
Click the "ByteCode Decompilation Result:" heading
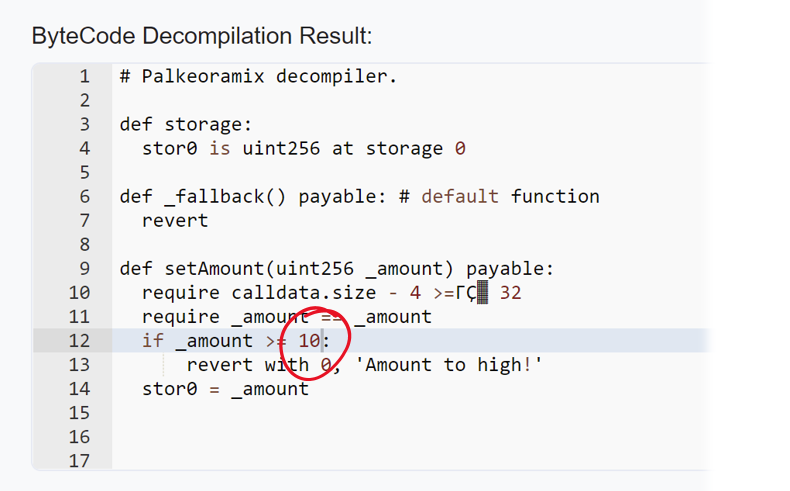pos(202,36)
